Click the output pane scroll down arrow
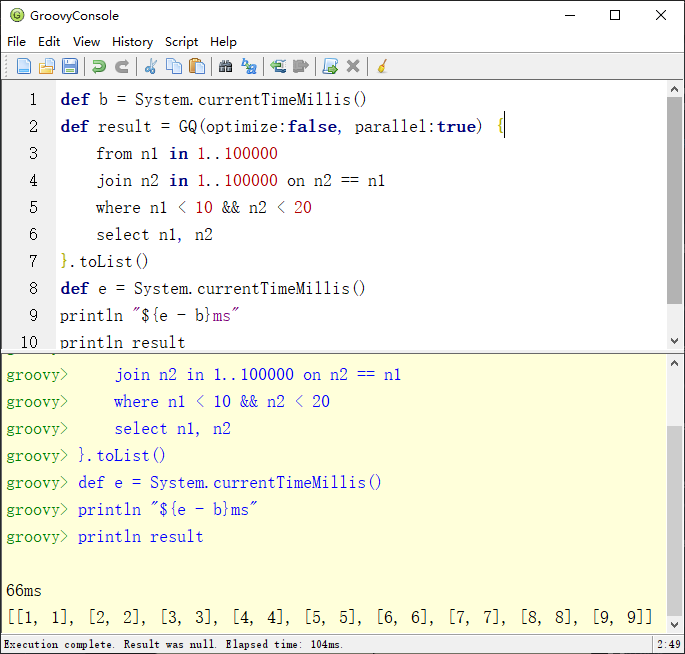685x654 pixels. point(674,624)
